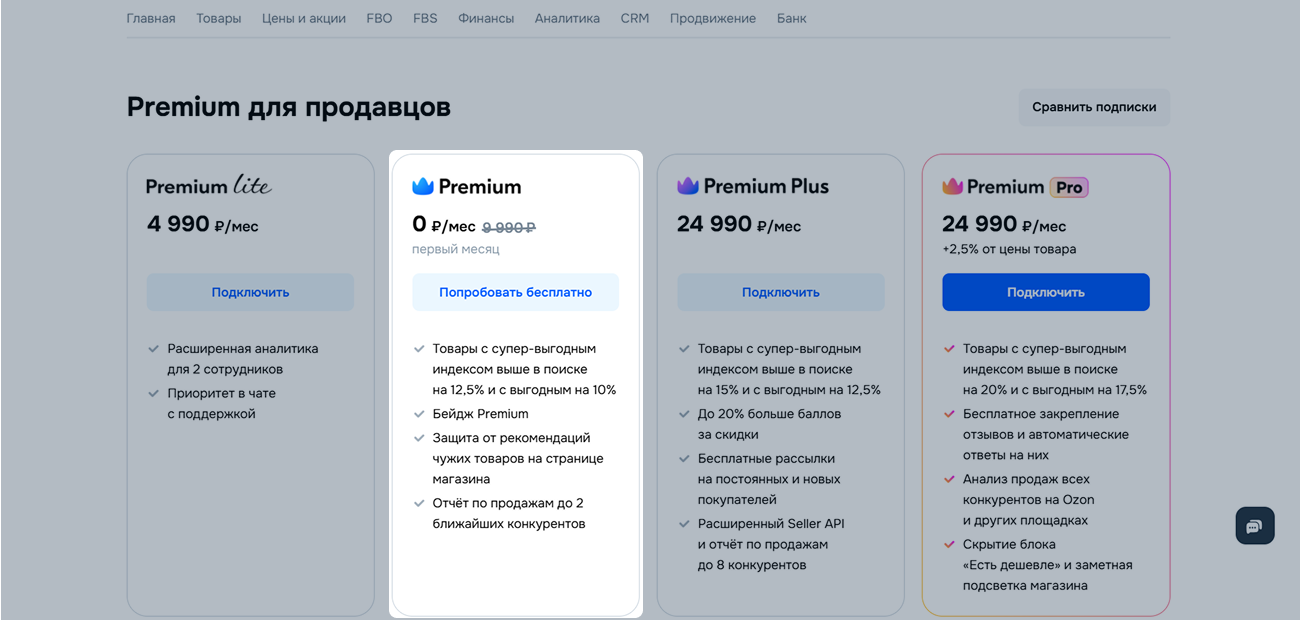Screen dimensions: 1300x620
Task: Click the Premium lite plan title
Action: point(208,186)
